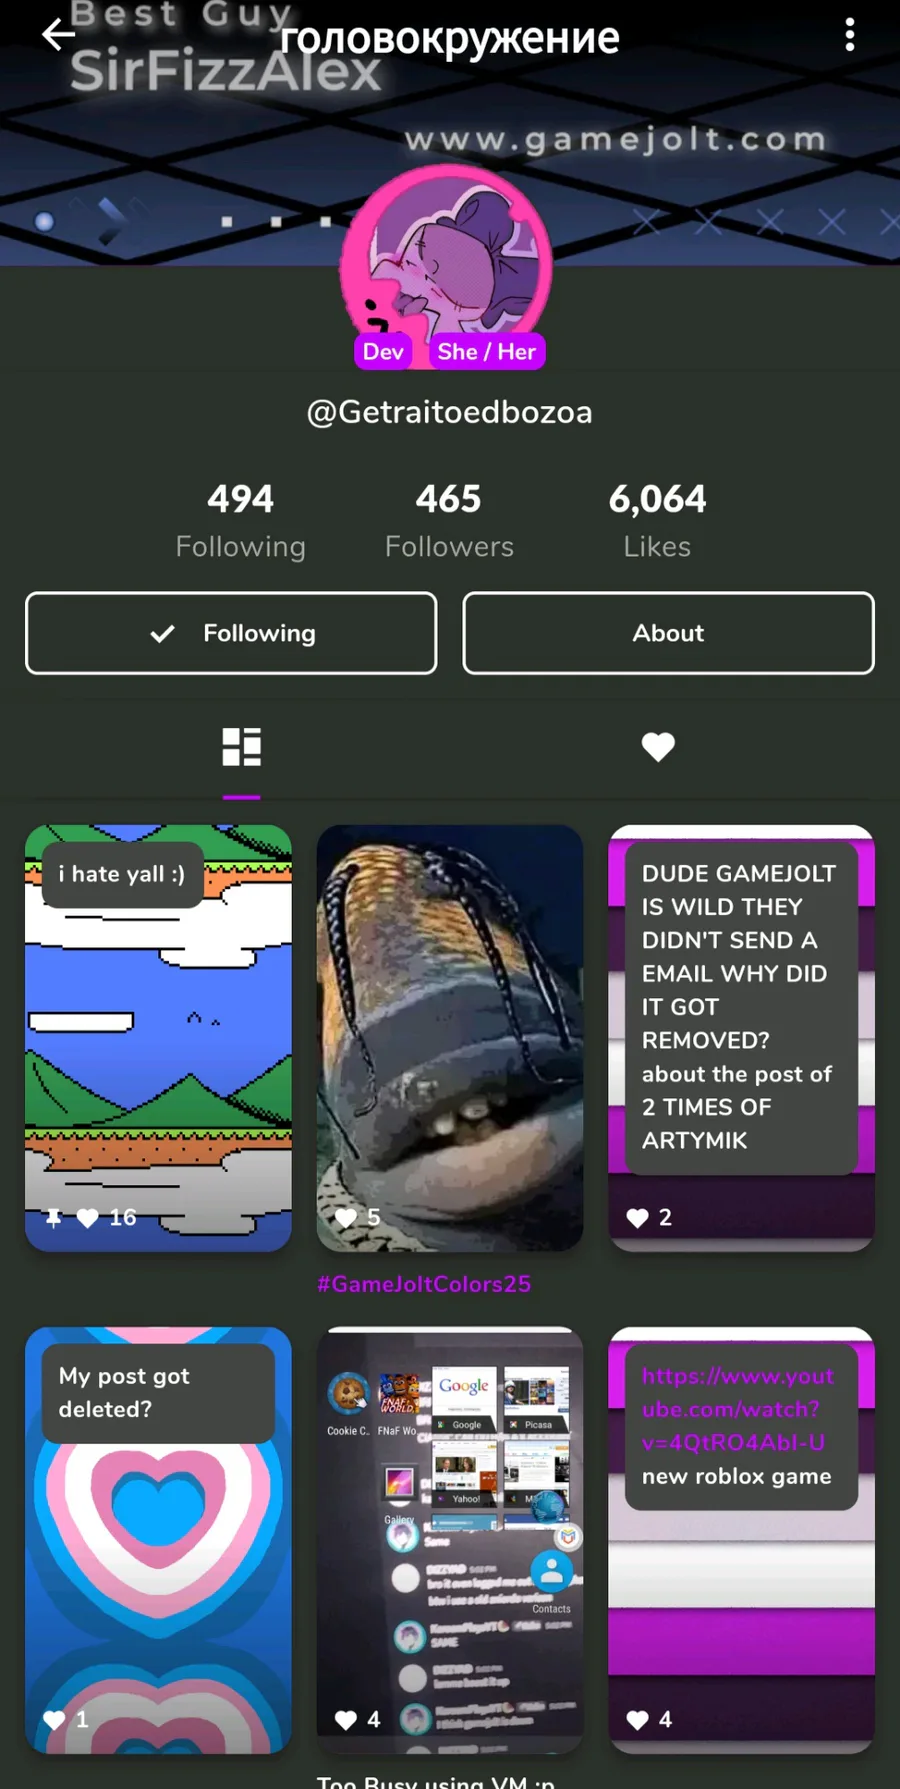Tap the back arrow icon
Screen dimensions: 900x1789
pyautogui.click(x=58, y=35)
